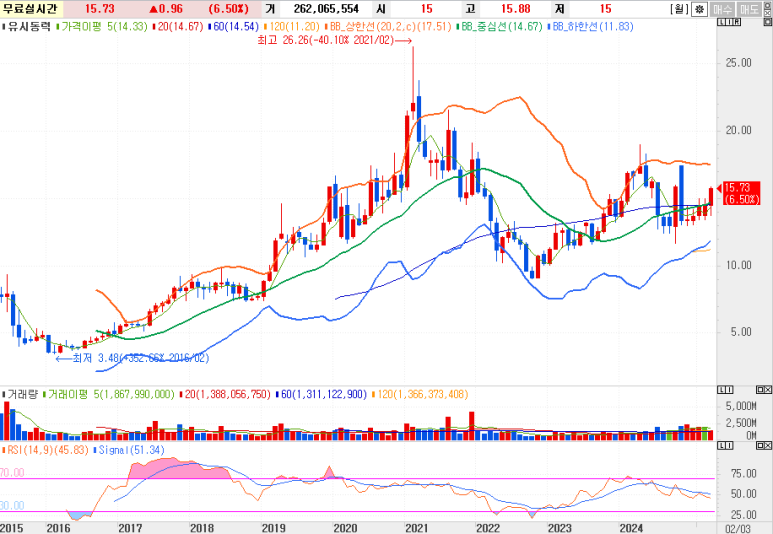
Task: Select L scale button on price chart
Action: point(721,23)
